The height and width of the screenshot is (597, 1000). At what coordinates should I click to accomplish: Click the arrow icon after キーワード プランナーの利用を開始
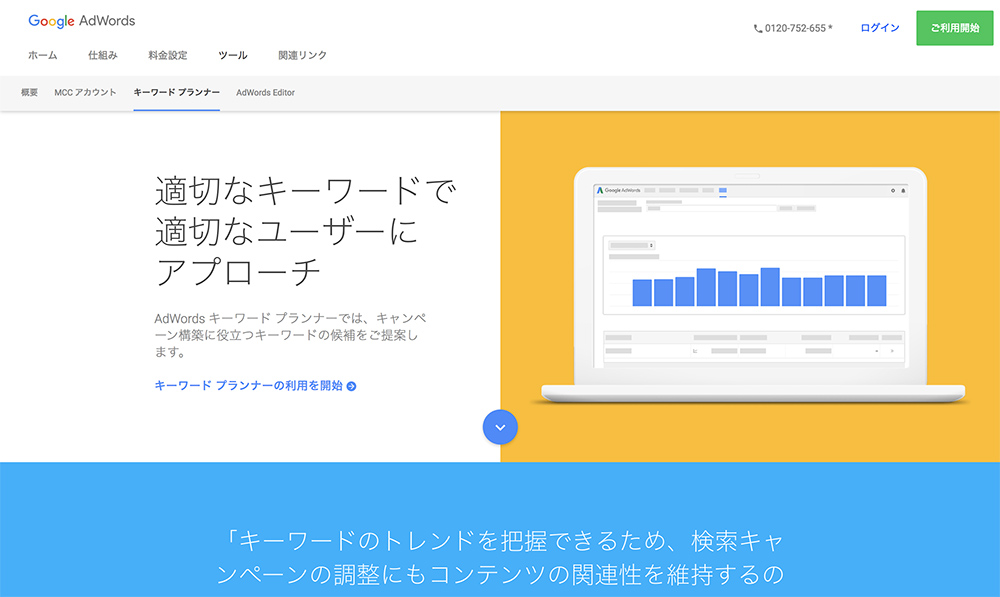[x=351, y=387]
